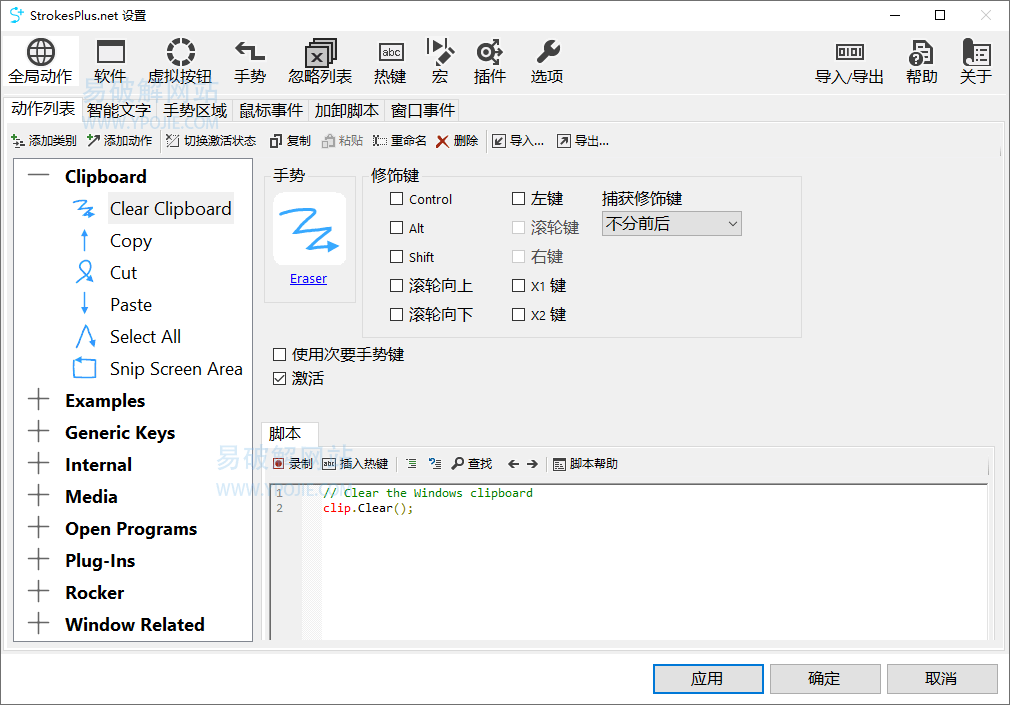The height and width of the screenshot is (705, 1010).
Task: Click the 删除 delete toolbar button
Action: point(457,140)
